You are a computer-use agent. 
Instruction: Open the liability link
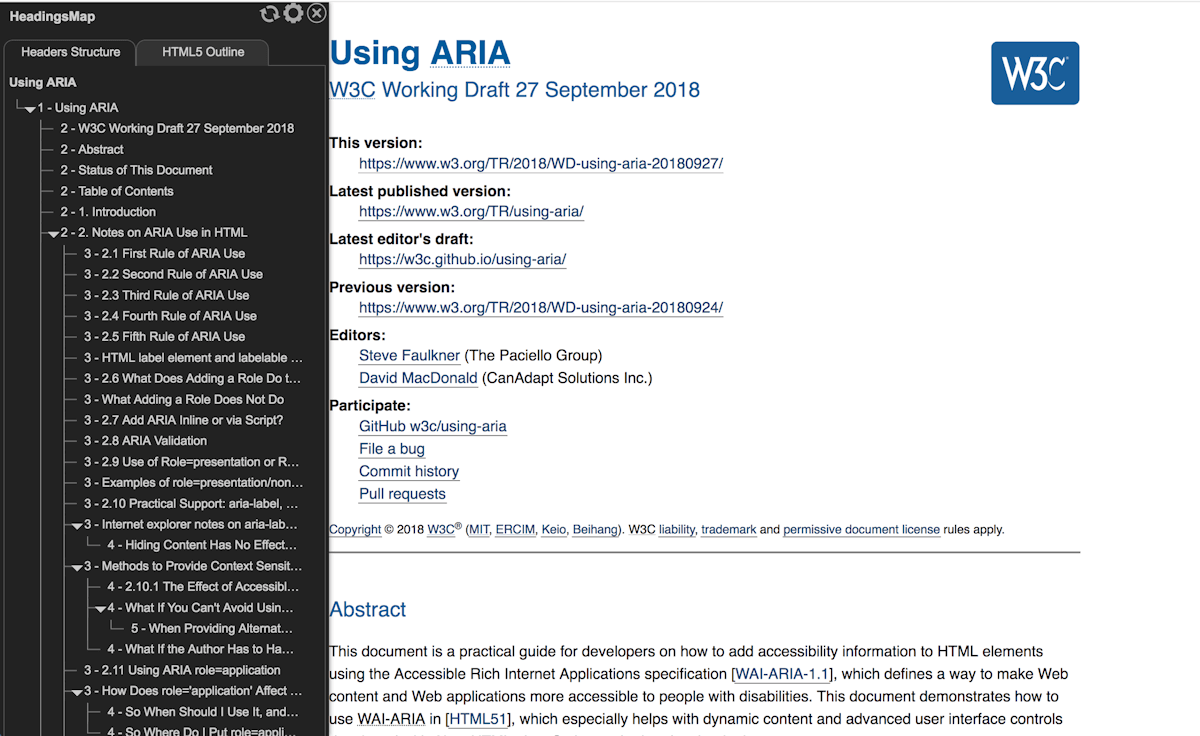[677, 530]
